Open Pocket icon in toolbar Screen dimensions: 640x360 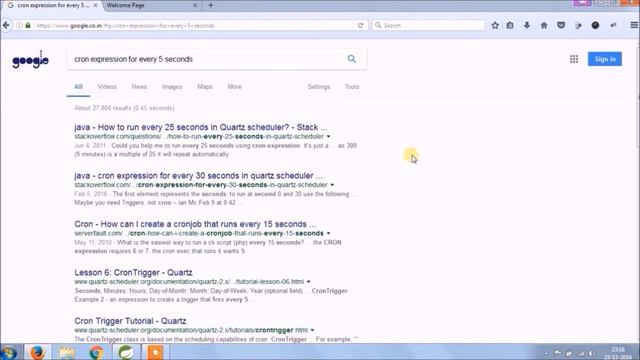tap(561, 25)
